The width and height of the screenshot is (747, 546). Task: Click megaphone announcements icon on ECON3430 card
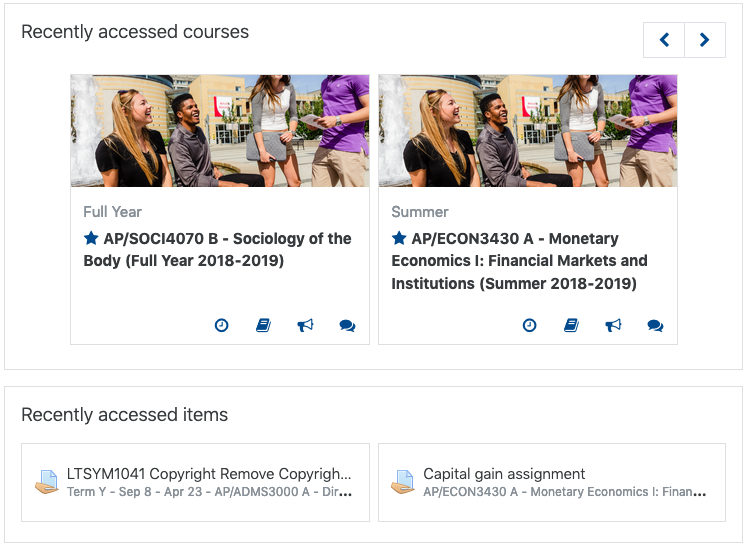(613, 325)
